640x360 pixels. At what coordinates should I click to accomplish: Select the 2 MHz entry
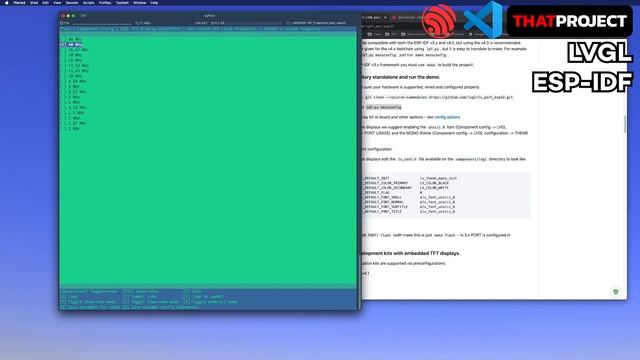tap(71, 118)
